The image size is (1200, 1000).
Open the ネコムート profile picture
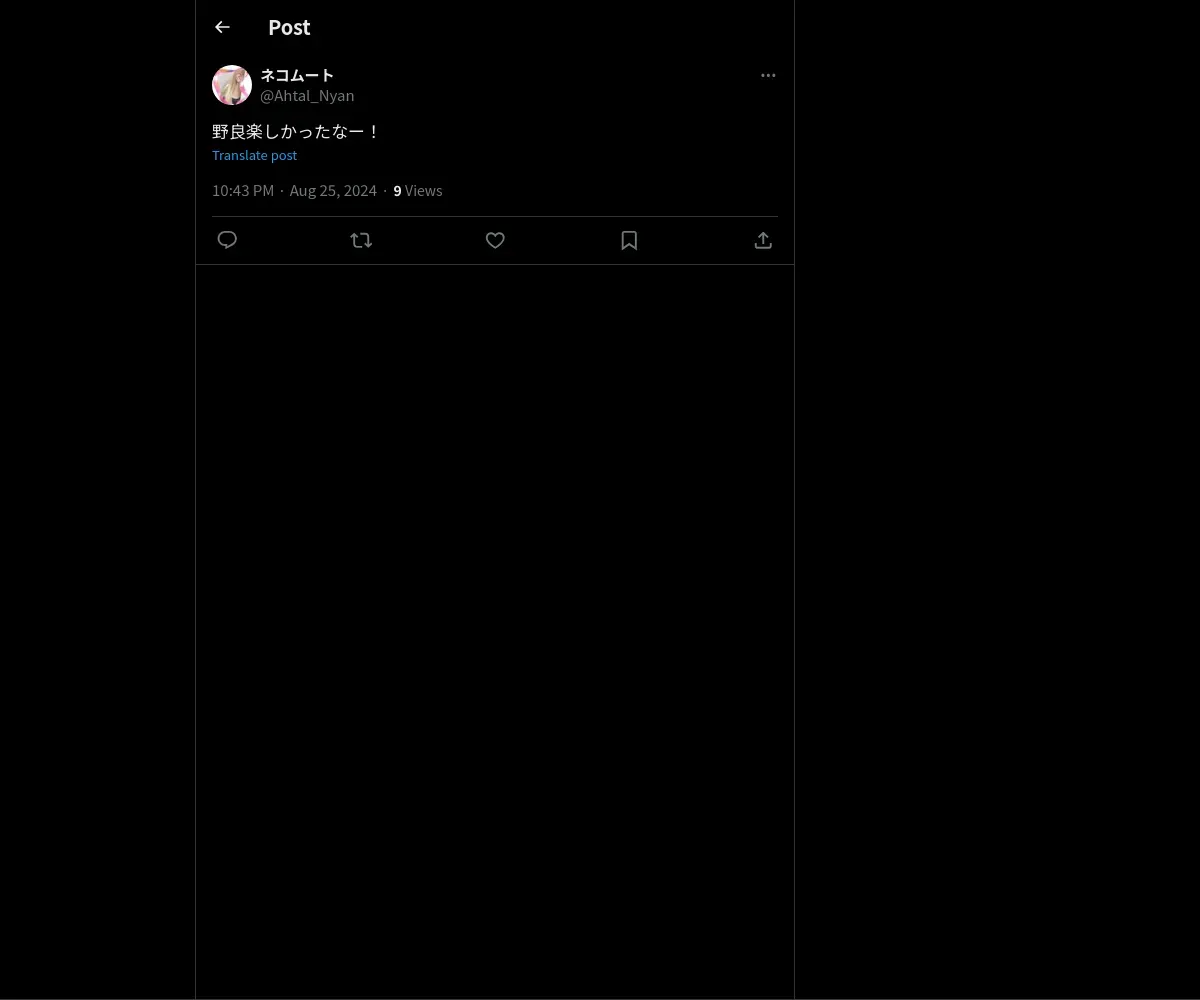[232, 85]
